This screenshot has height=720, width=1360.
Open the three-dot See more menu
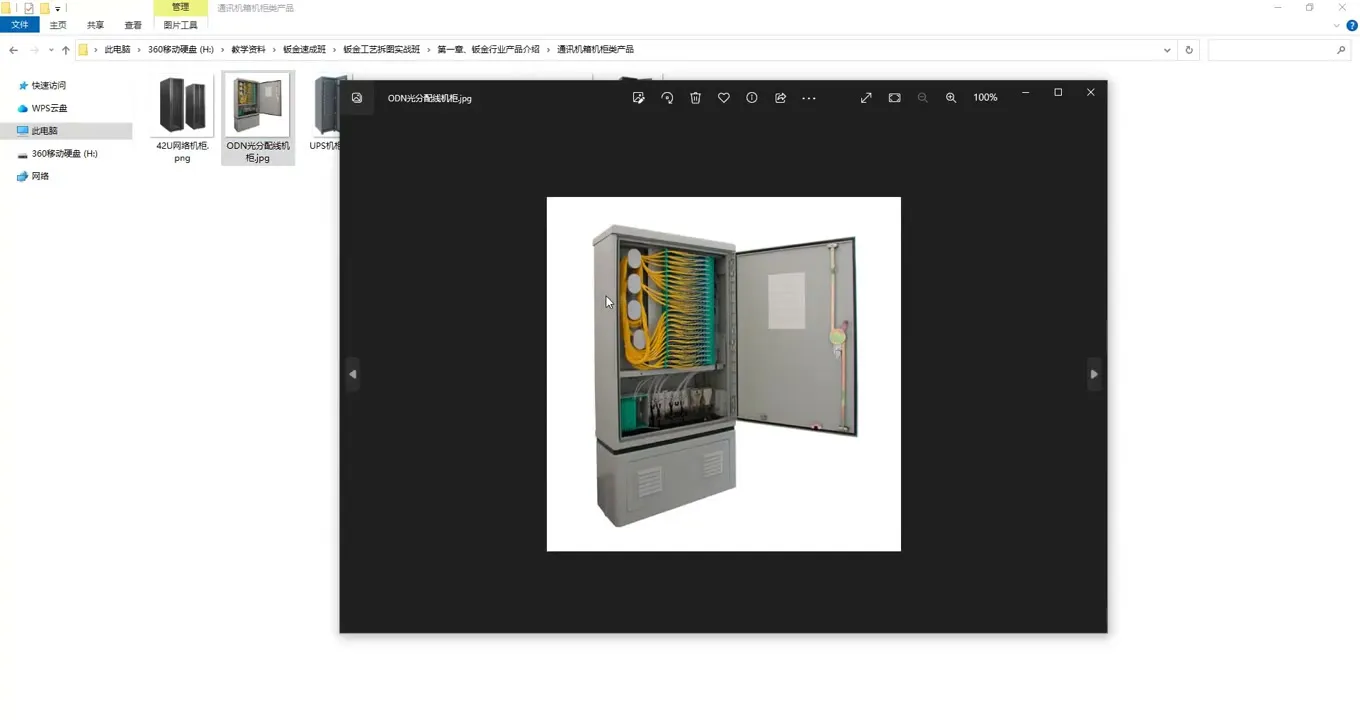click(x=809, y=98)
